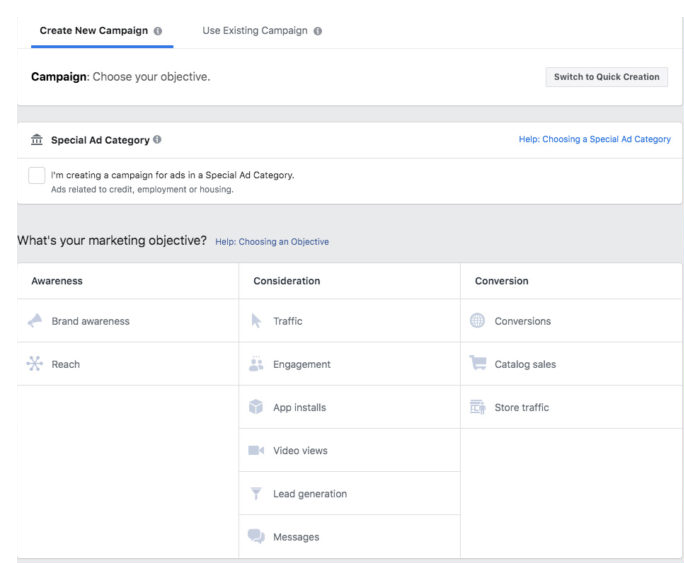
Task: Click the Messages chat bubbles icon
Action: pos(256,536)
